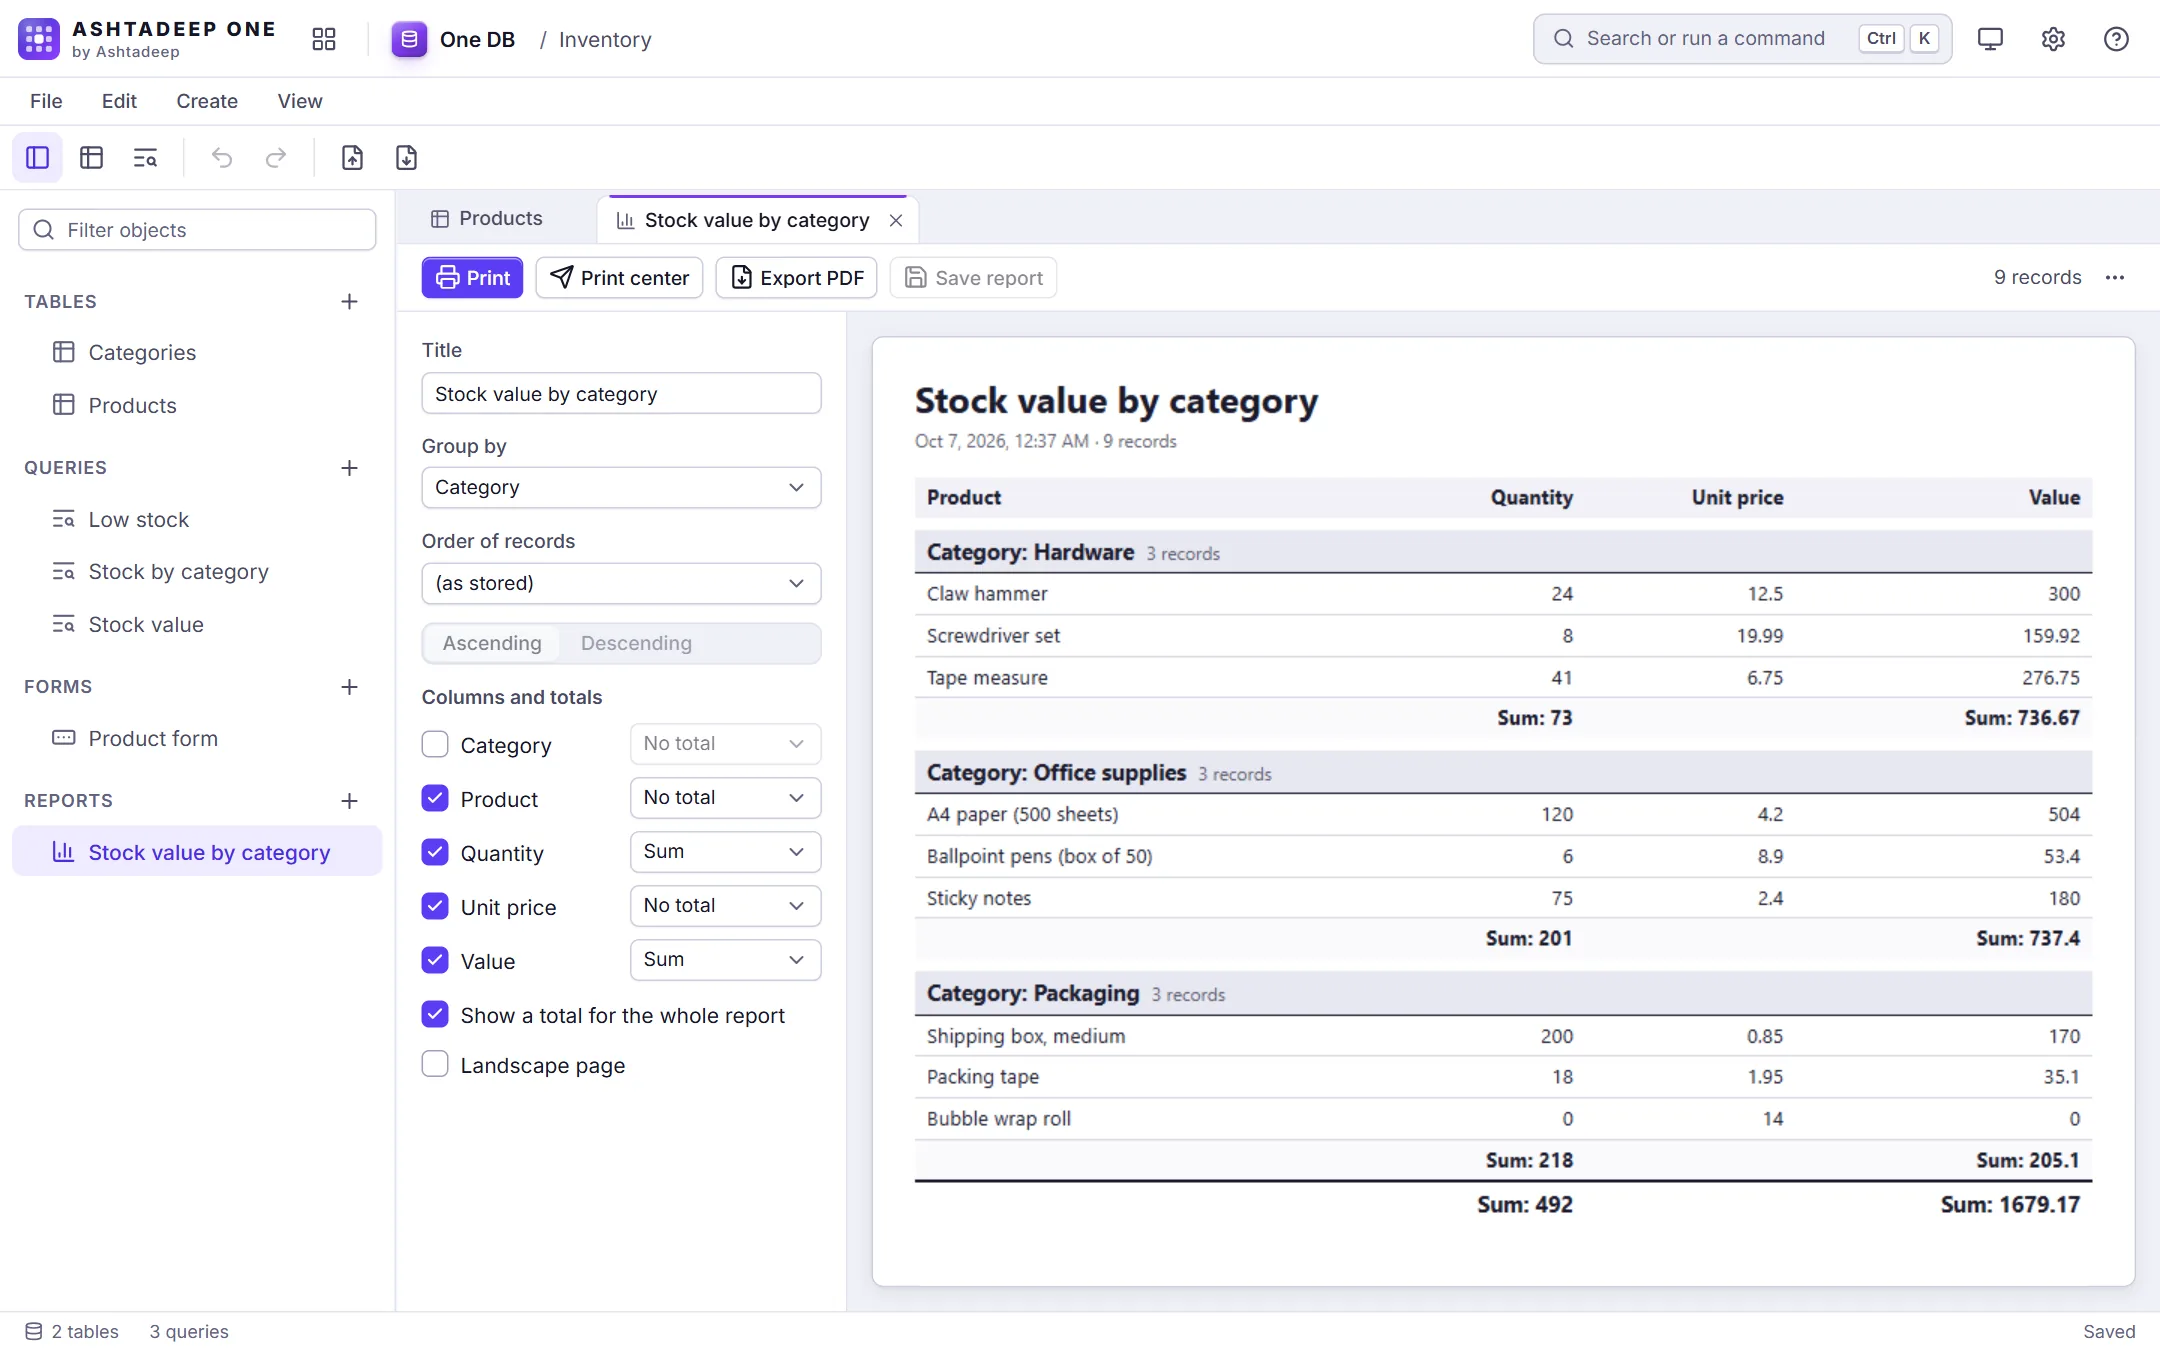Screen dimensions: 2160x1350
Task: Toggle Show a total for whole report
Action: click(x=435, y=1014)
